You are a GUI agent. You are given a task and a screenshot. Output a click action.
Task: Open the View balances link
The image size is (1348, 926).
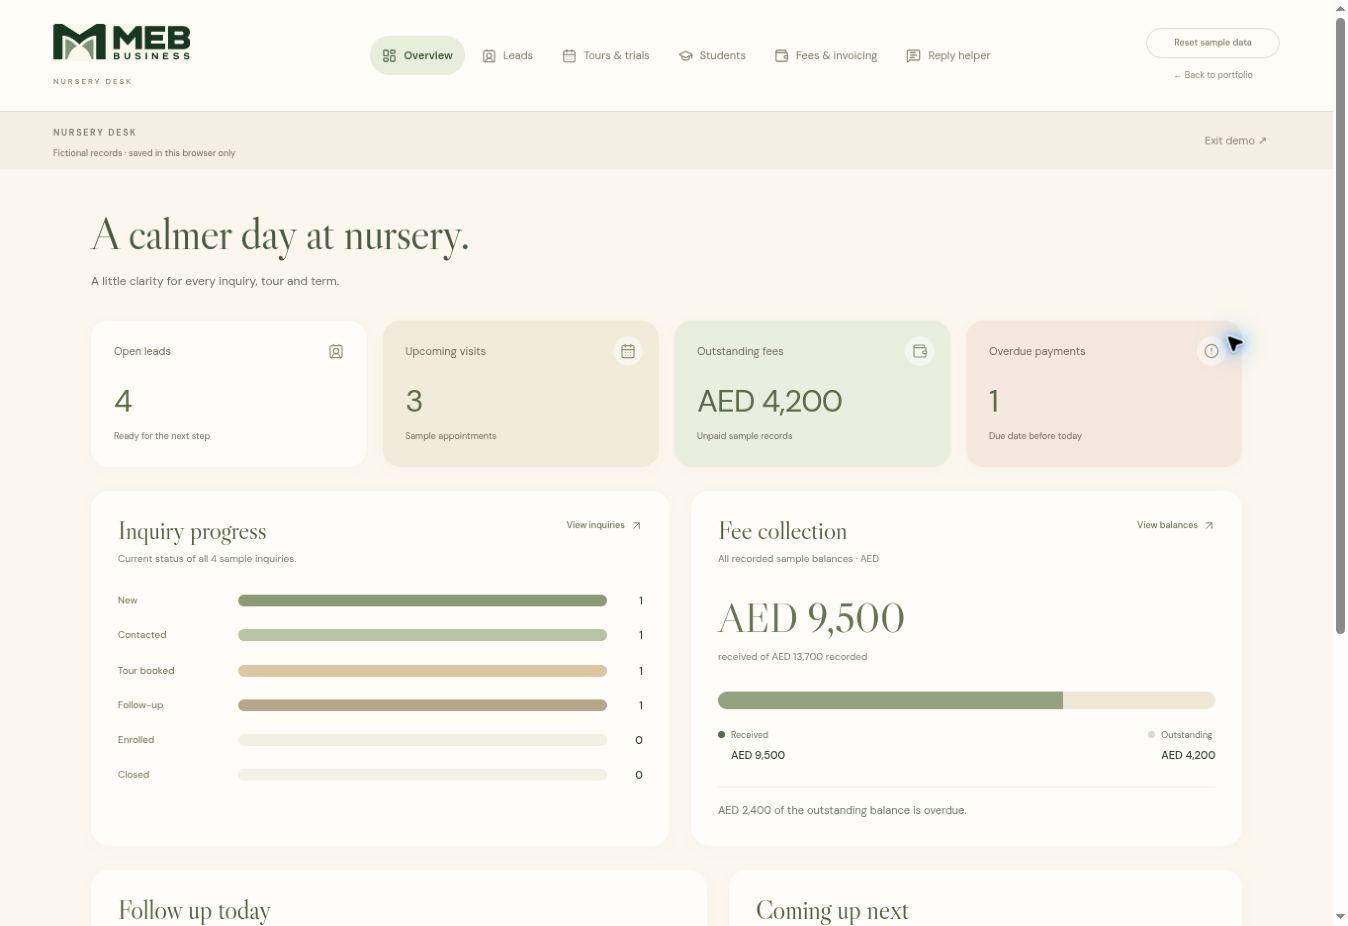[1175, 525]
